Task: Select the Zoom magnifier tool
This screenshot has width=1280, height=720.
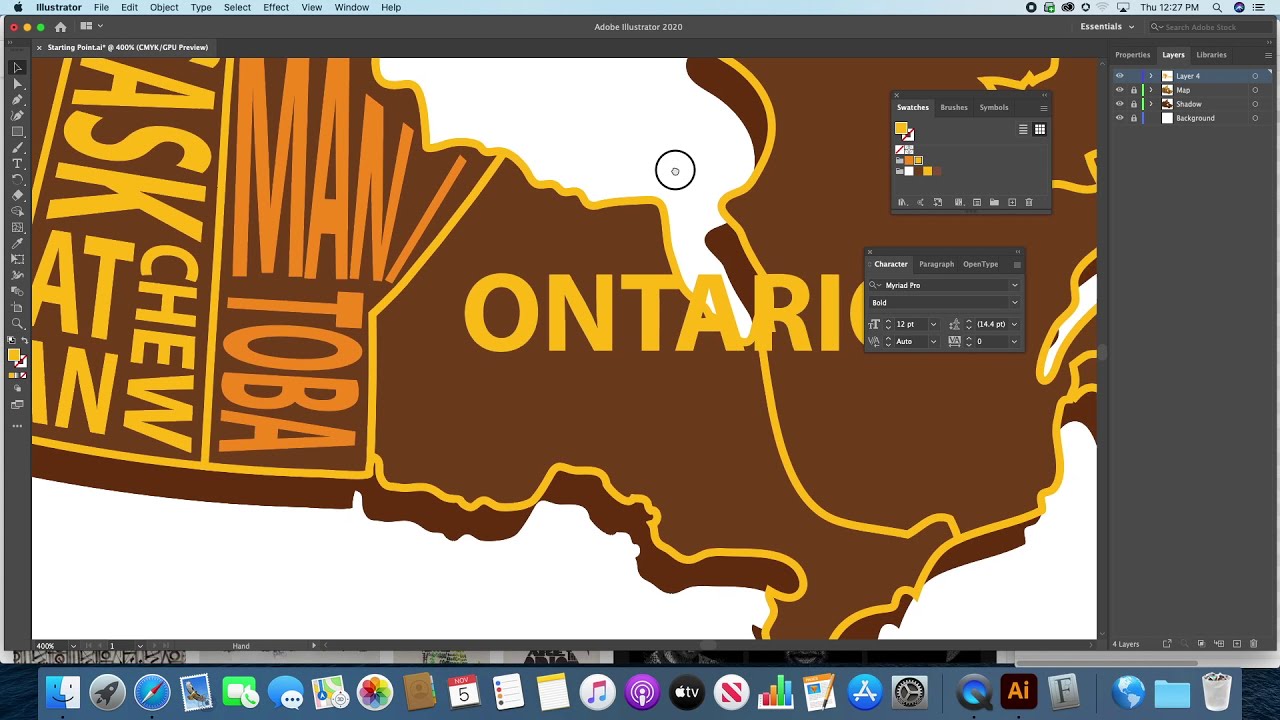Action: [18, 324]
